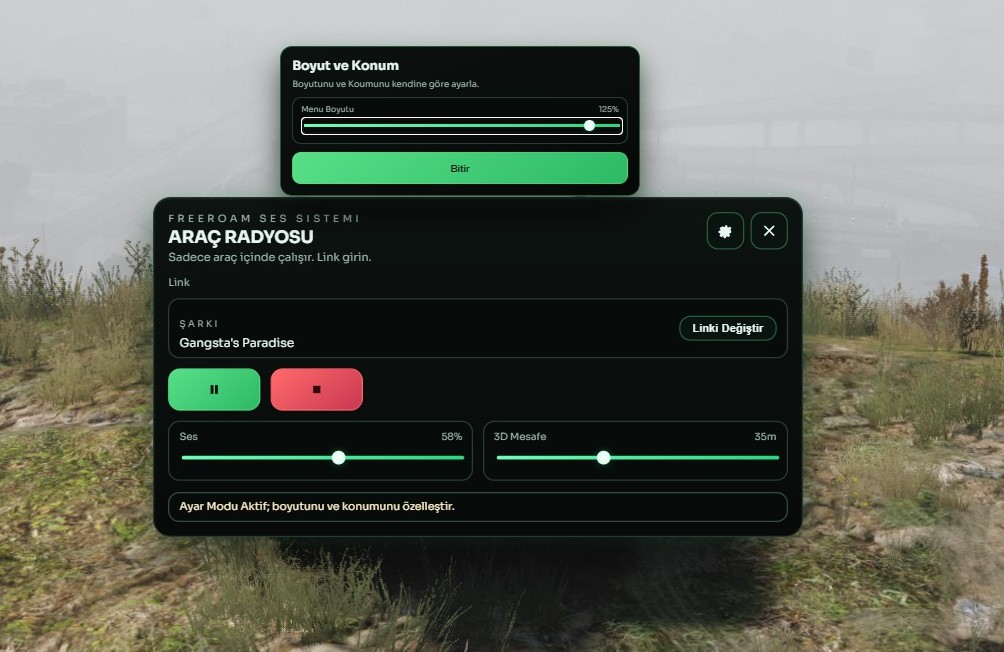Click the Menu Boyutu slider handle
The image size is (1004, 652).
[589, 126]
